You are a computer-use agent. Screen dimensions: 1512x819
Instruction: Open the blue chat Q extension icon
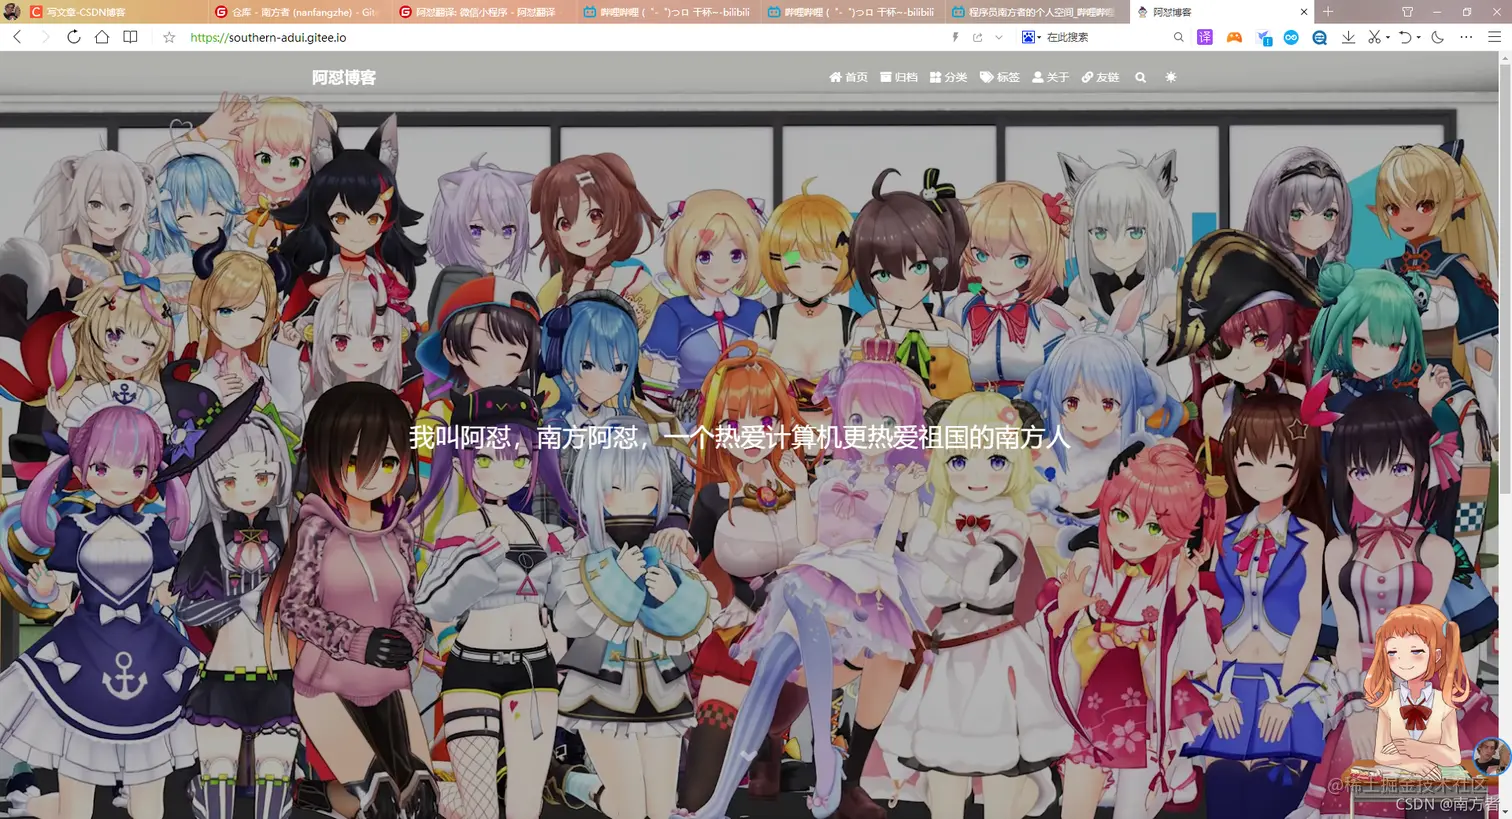1319,37
